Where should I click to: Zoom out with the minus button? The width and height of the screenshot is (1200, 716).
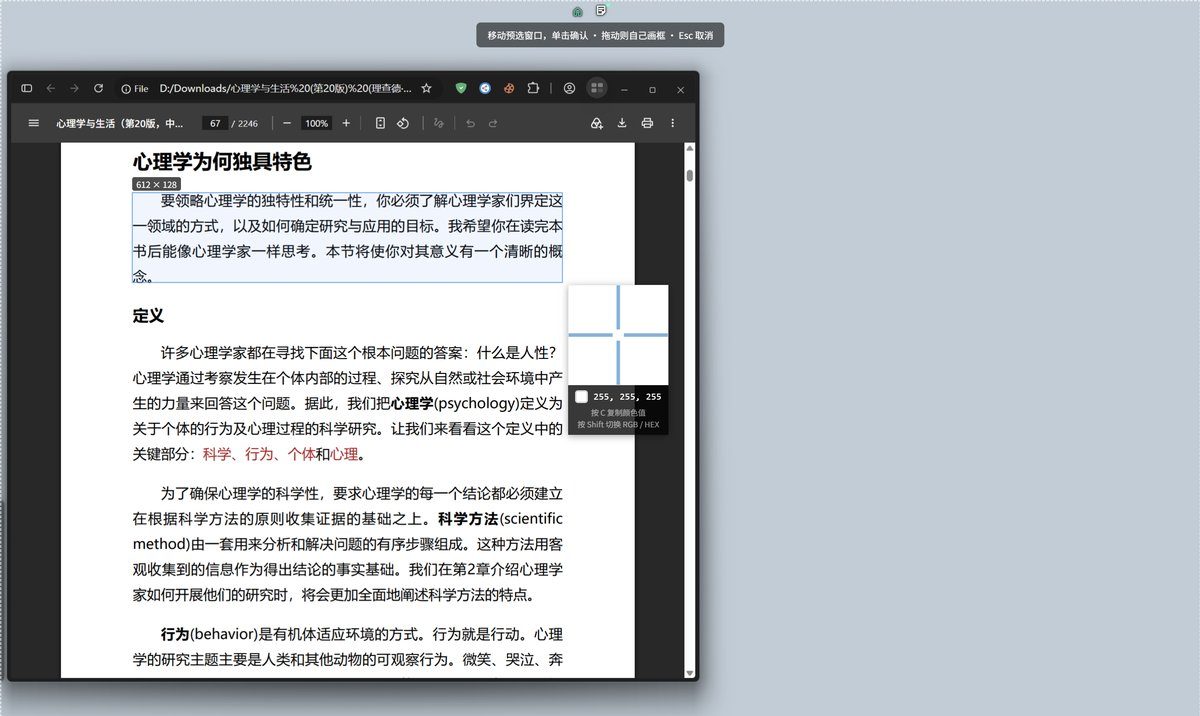pyautogui.click(x=287, y=123)
